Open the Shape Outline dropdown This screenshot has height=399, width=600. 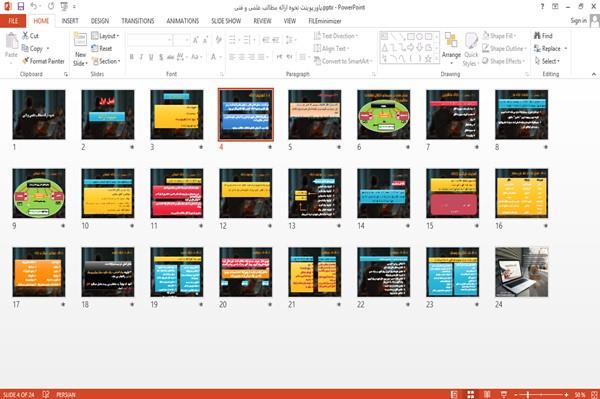click(x=504, y=49)
